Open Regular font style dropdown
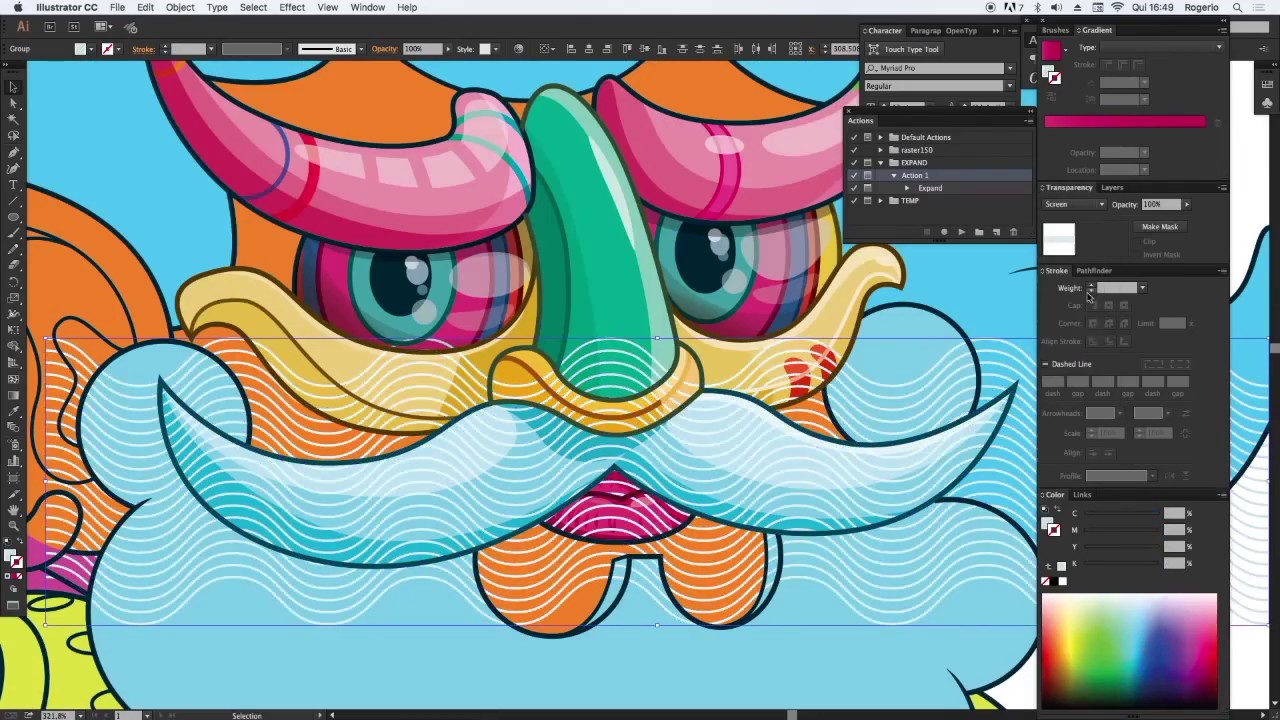Screen dimensions: 1280x720 (x=1009, y=86)
